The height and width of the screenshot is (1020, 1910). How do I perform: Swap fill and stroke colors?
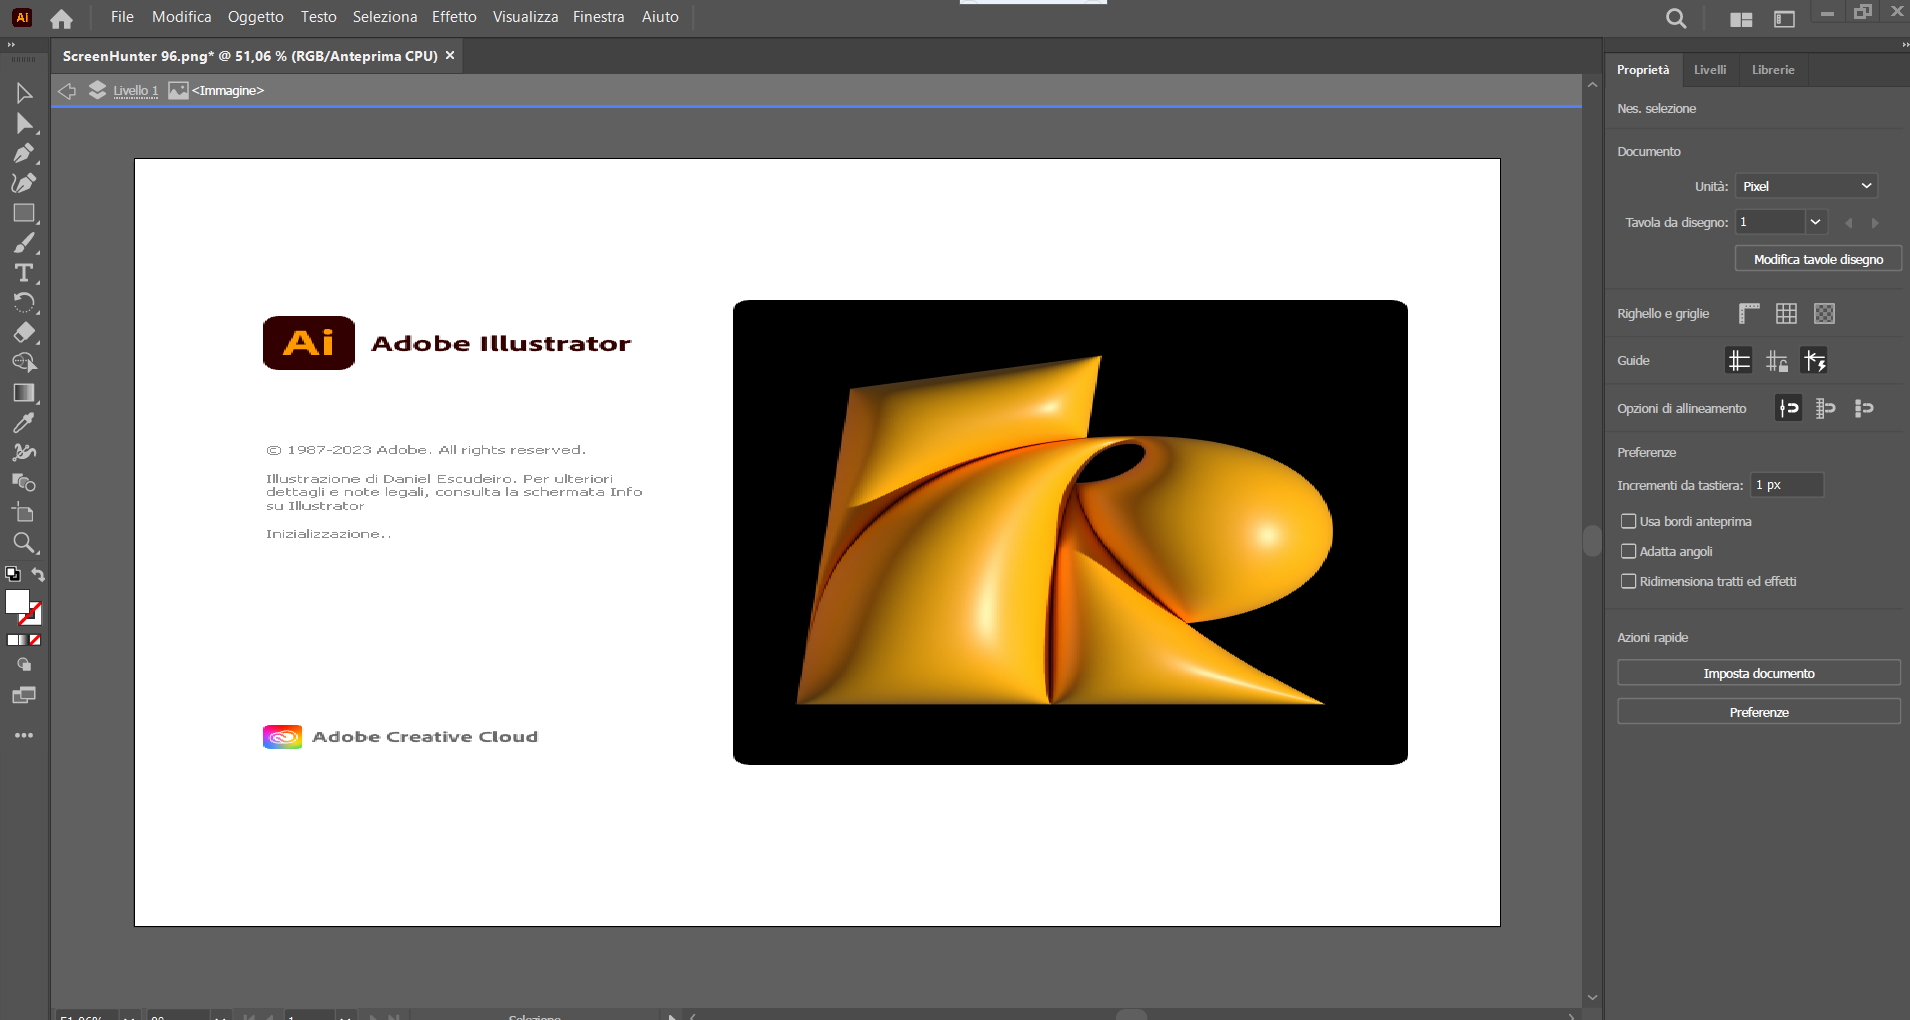click(x=38, y=574)
